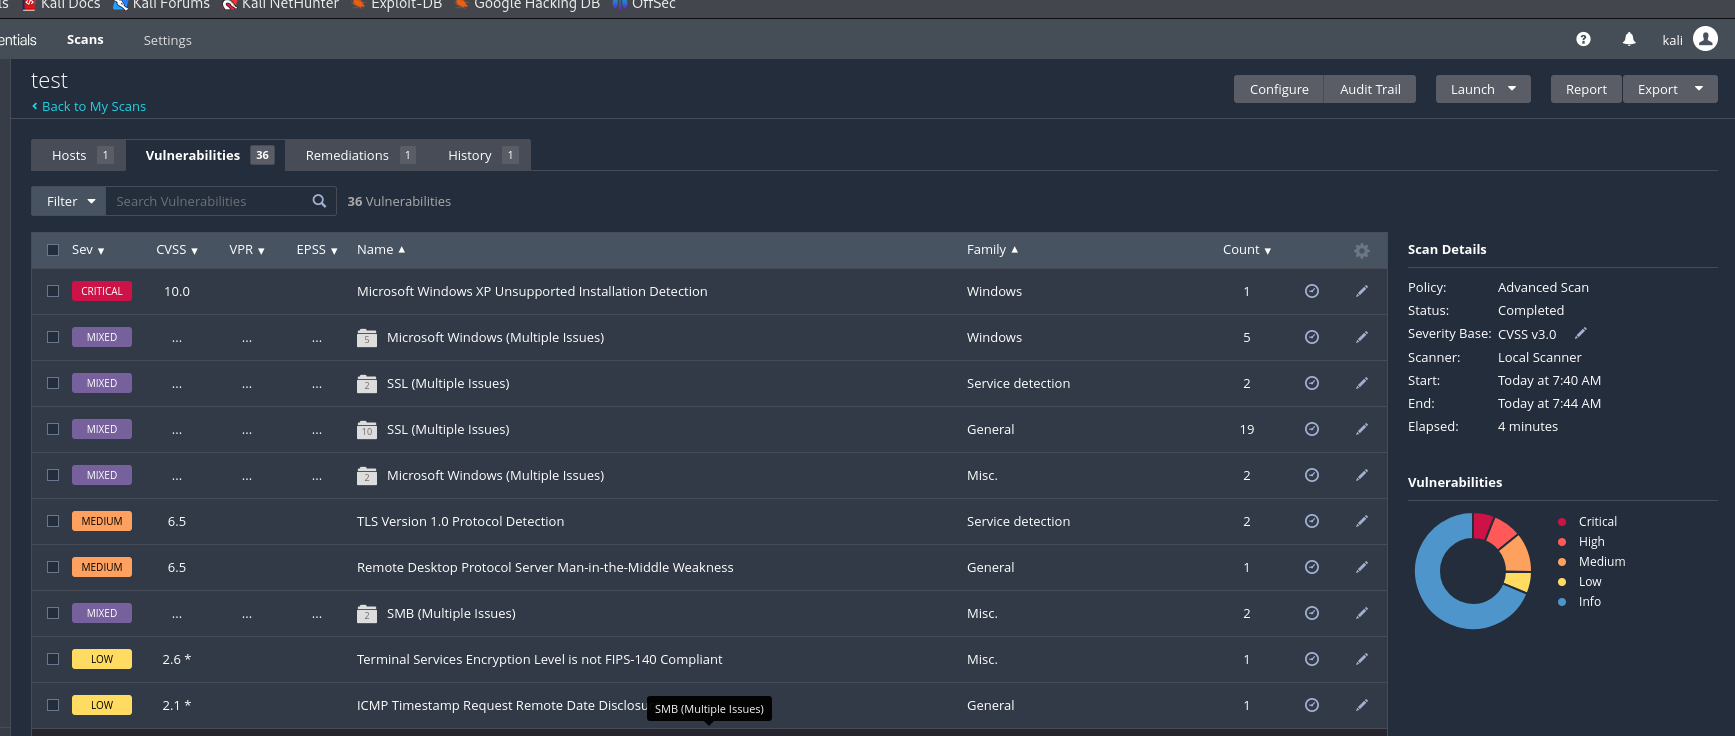This screenshot has width=1735, height=736.
Task: Sort by Sev column
Action: point(88,250)
